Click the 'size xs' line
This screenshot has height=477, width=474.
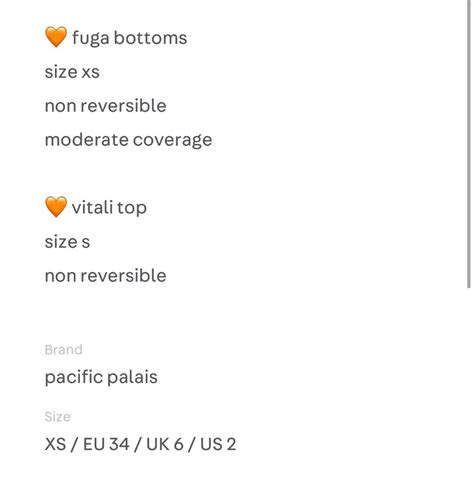pos(72,72)
